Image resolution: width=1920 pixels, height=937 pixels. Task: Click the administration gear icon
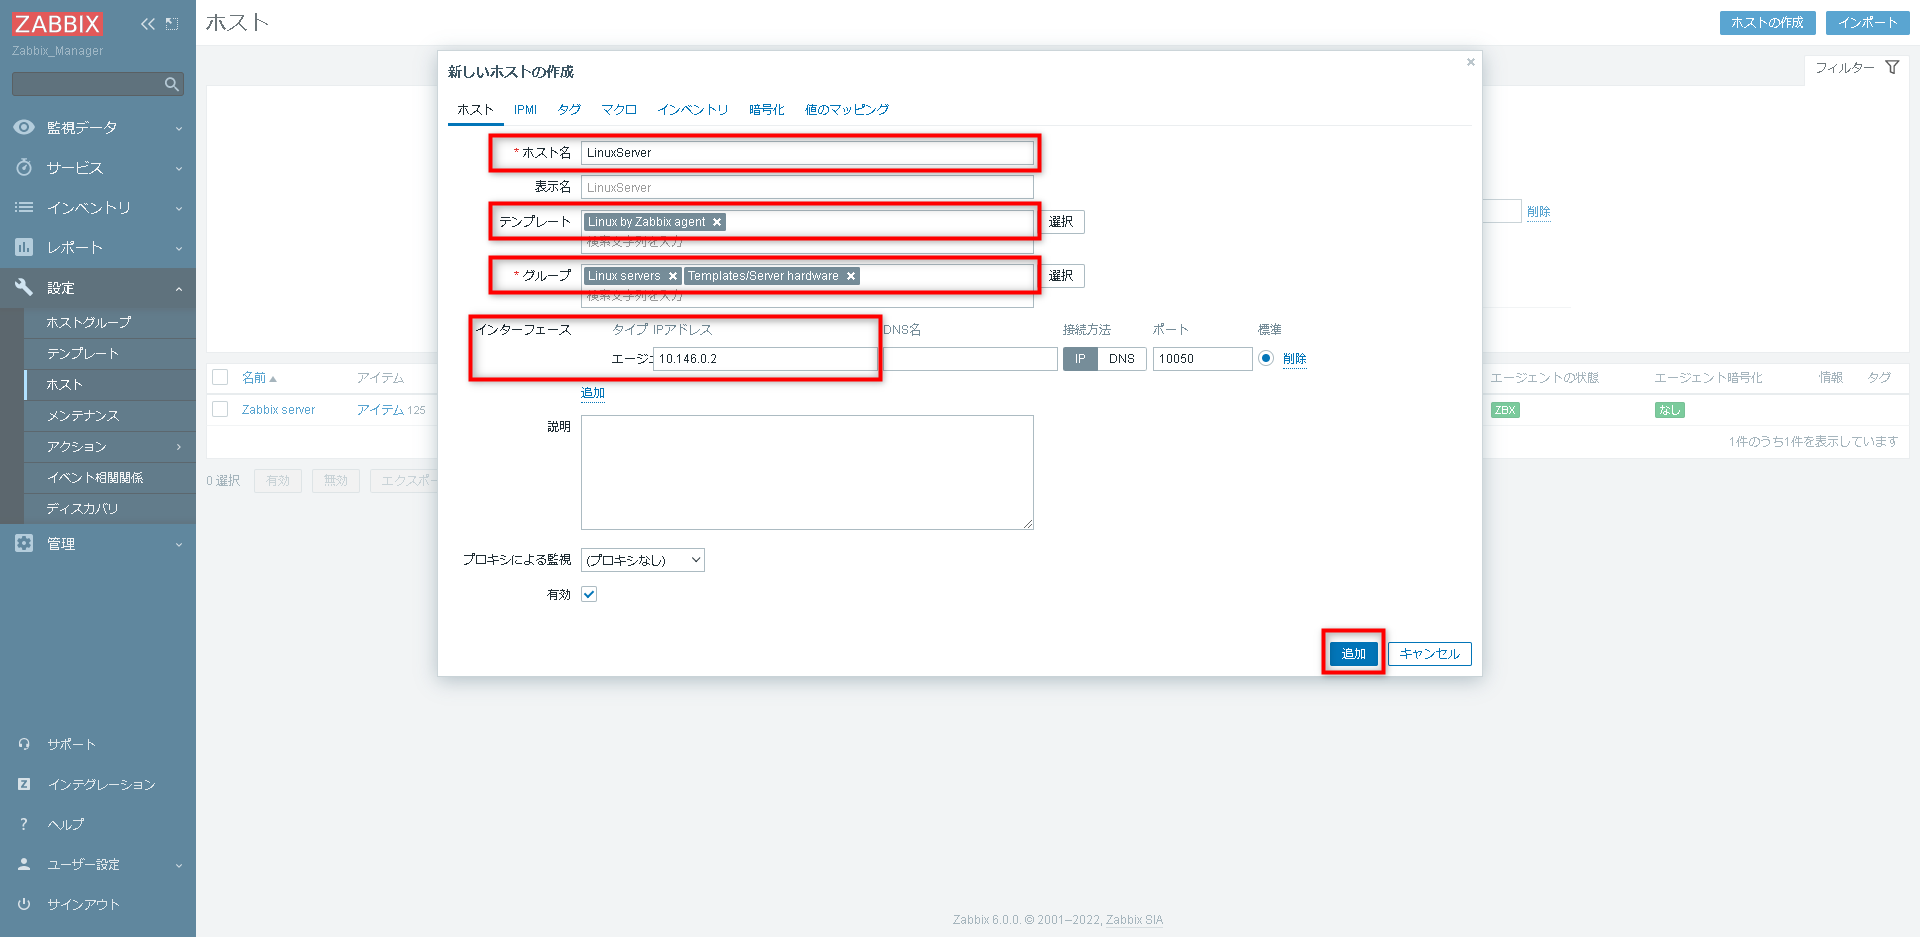(x=24, y=543)
